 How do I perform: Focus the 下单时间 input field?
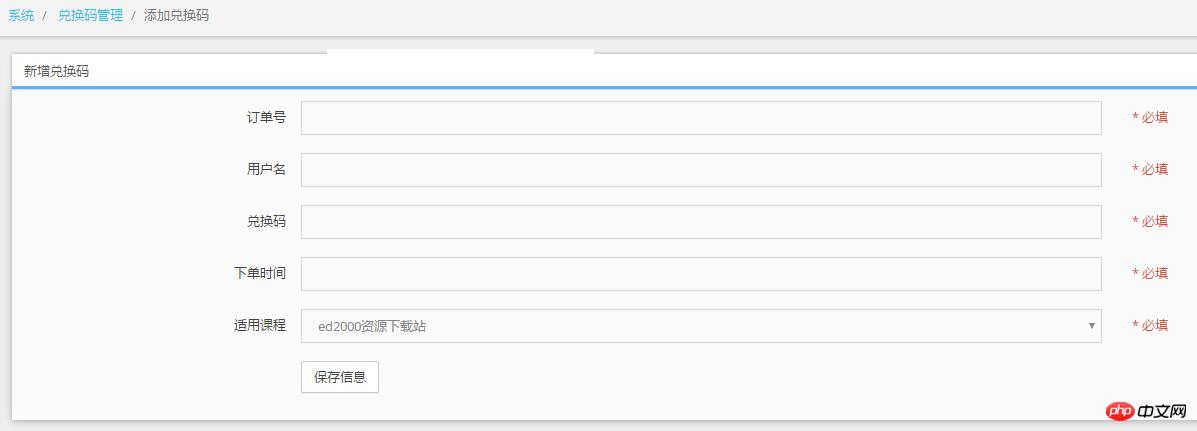(700, 274)
